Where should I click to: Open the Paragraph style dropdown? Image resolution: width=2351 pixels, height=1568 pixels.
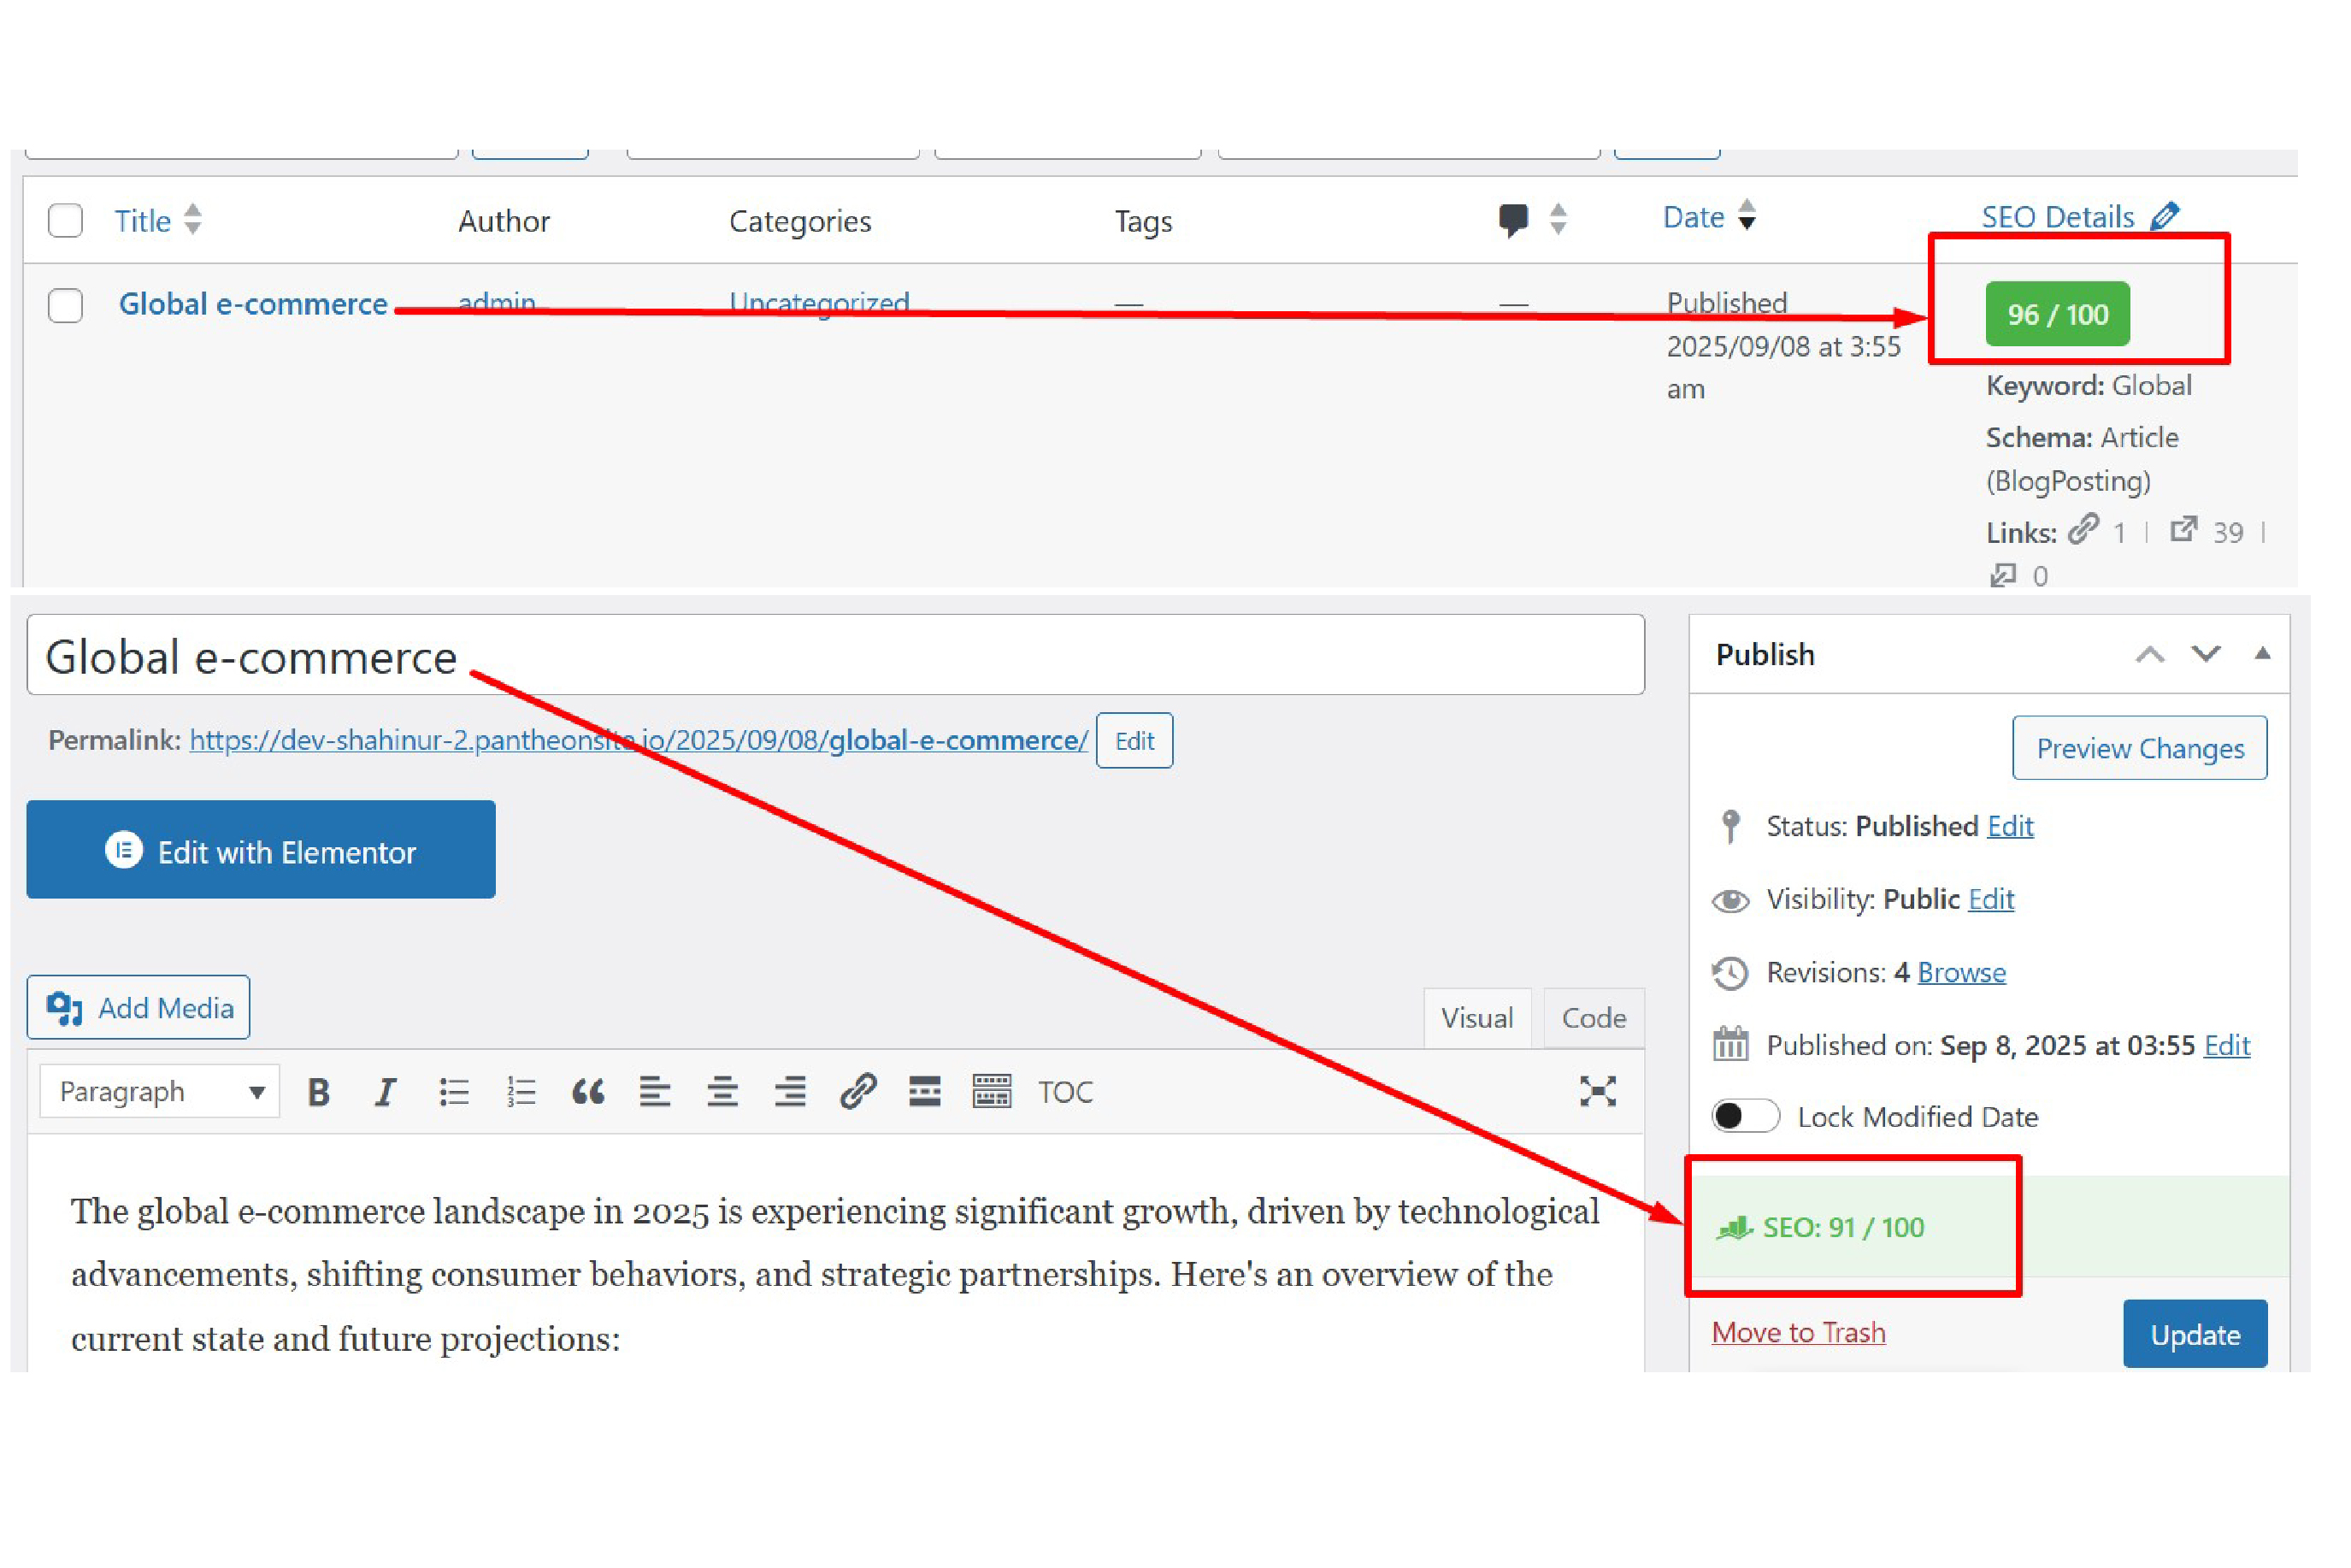pyautogui.click(x=158, y=1091)
